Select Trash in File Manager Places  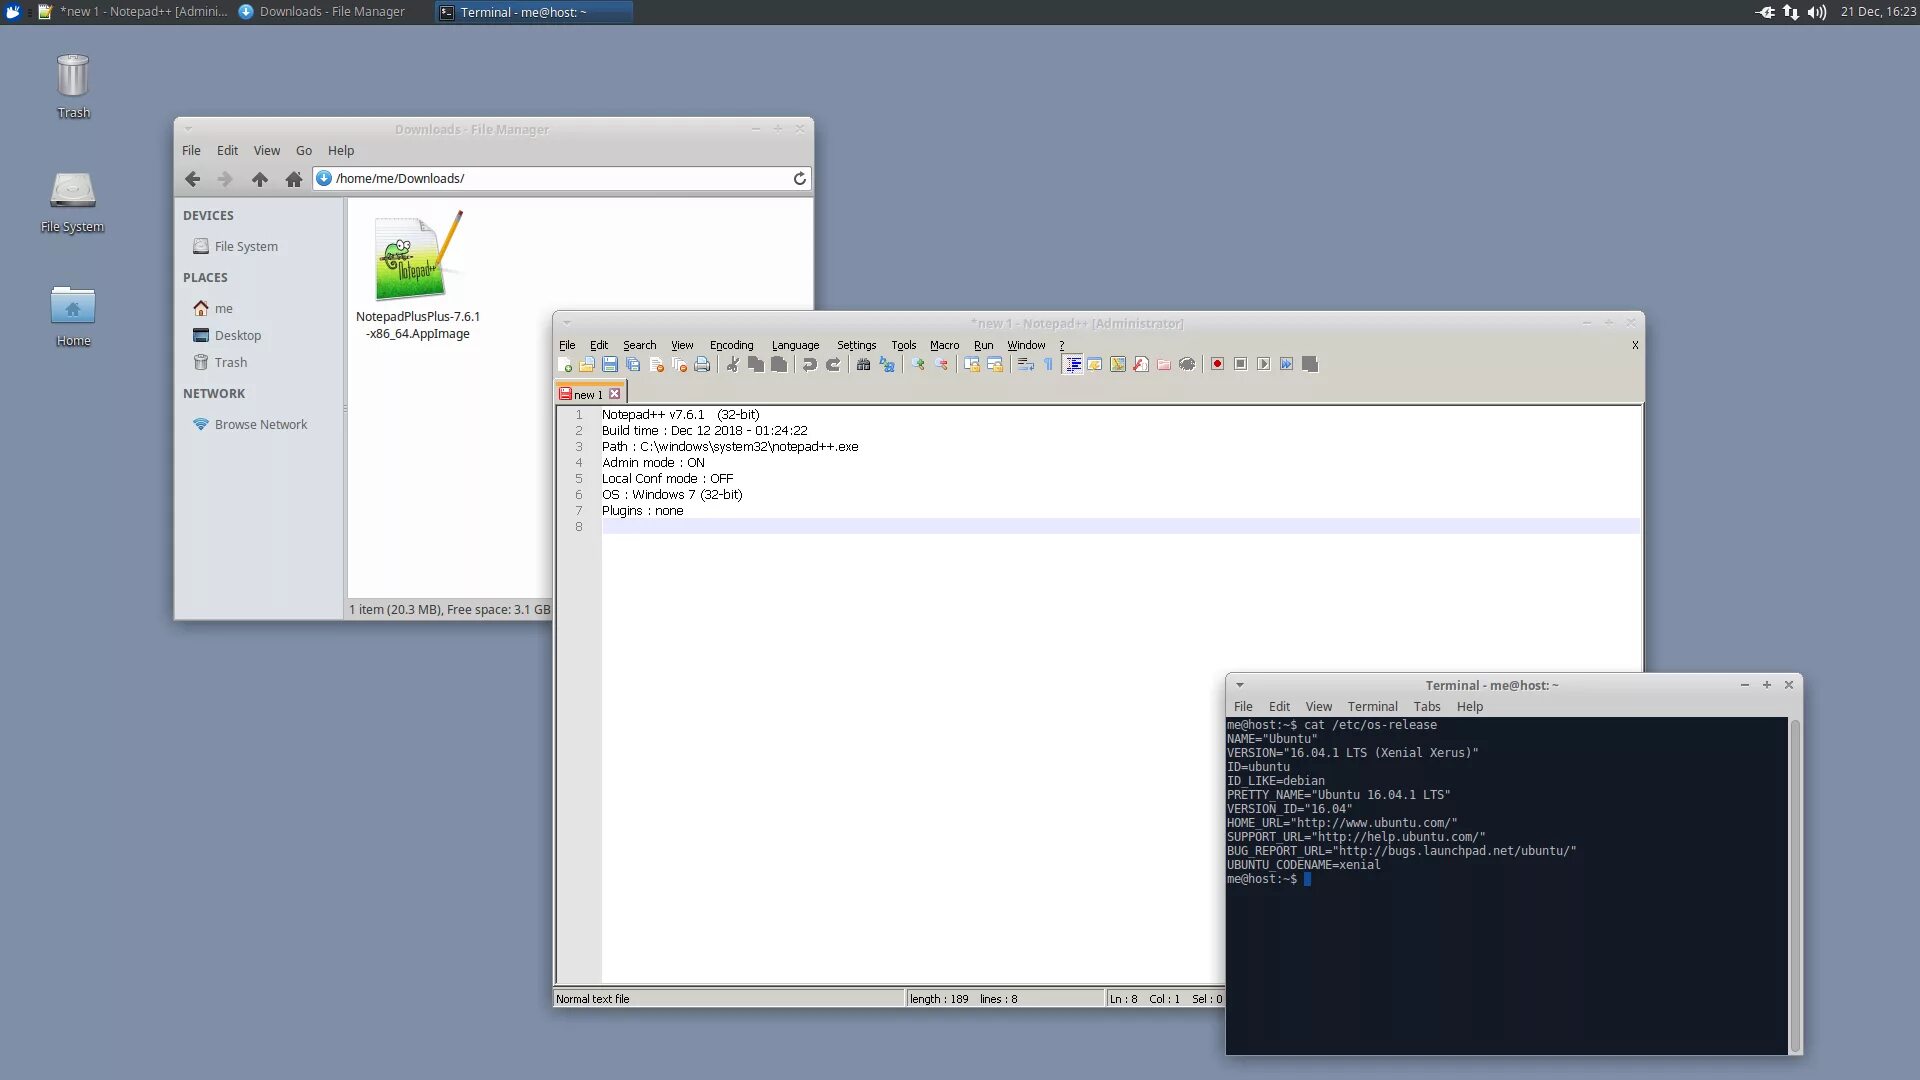pyautogui.click(x=220, y=363)
